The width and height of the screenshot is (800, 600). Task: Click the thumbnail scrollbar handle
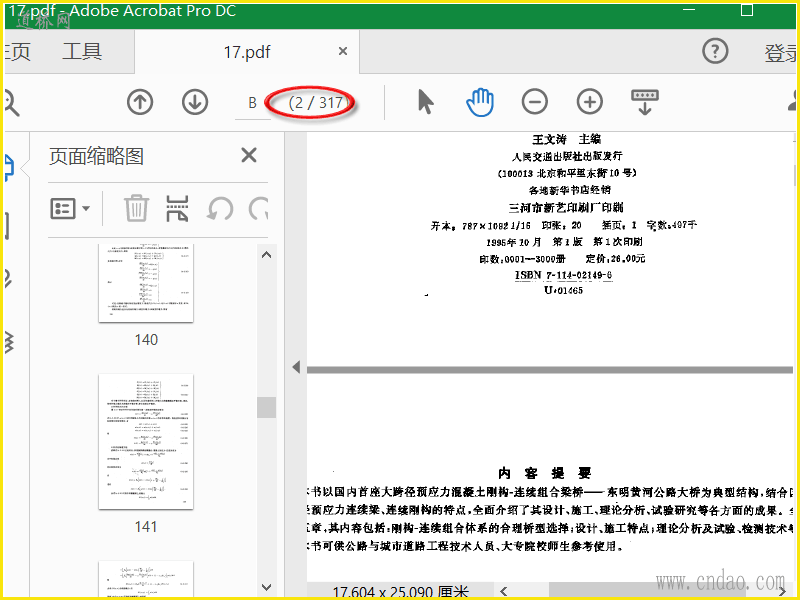[x=266, y=407]
